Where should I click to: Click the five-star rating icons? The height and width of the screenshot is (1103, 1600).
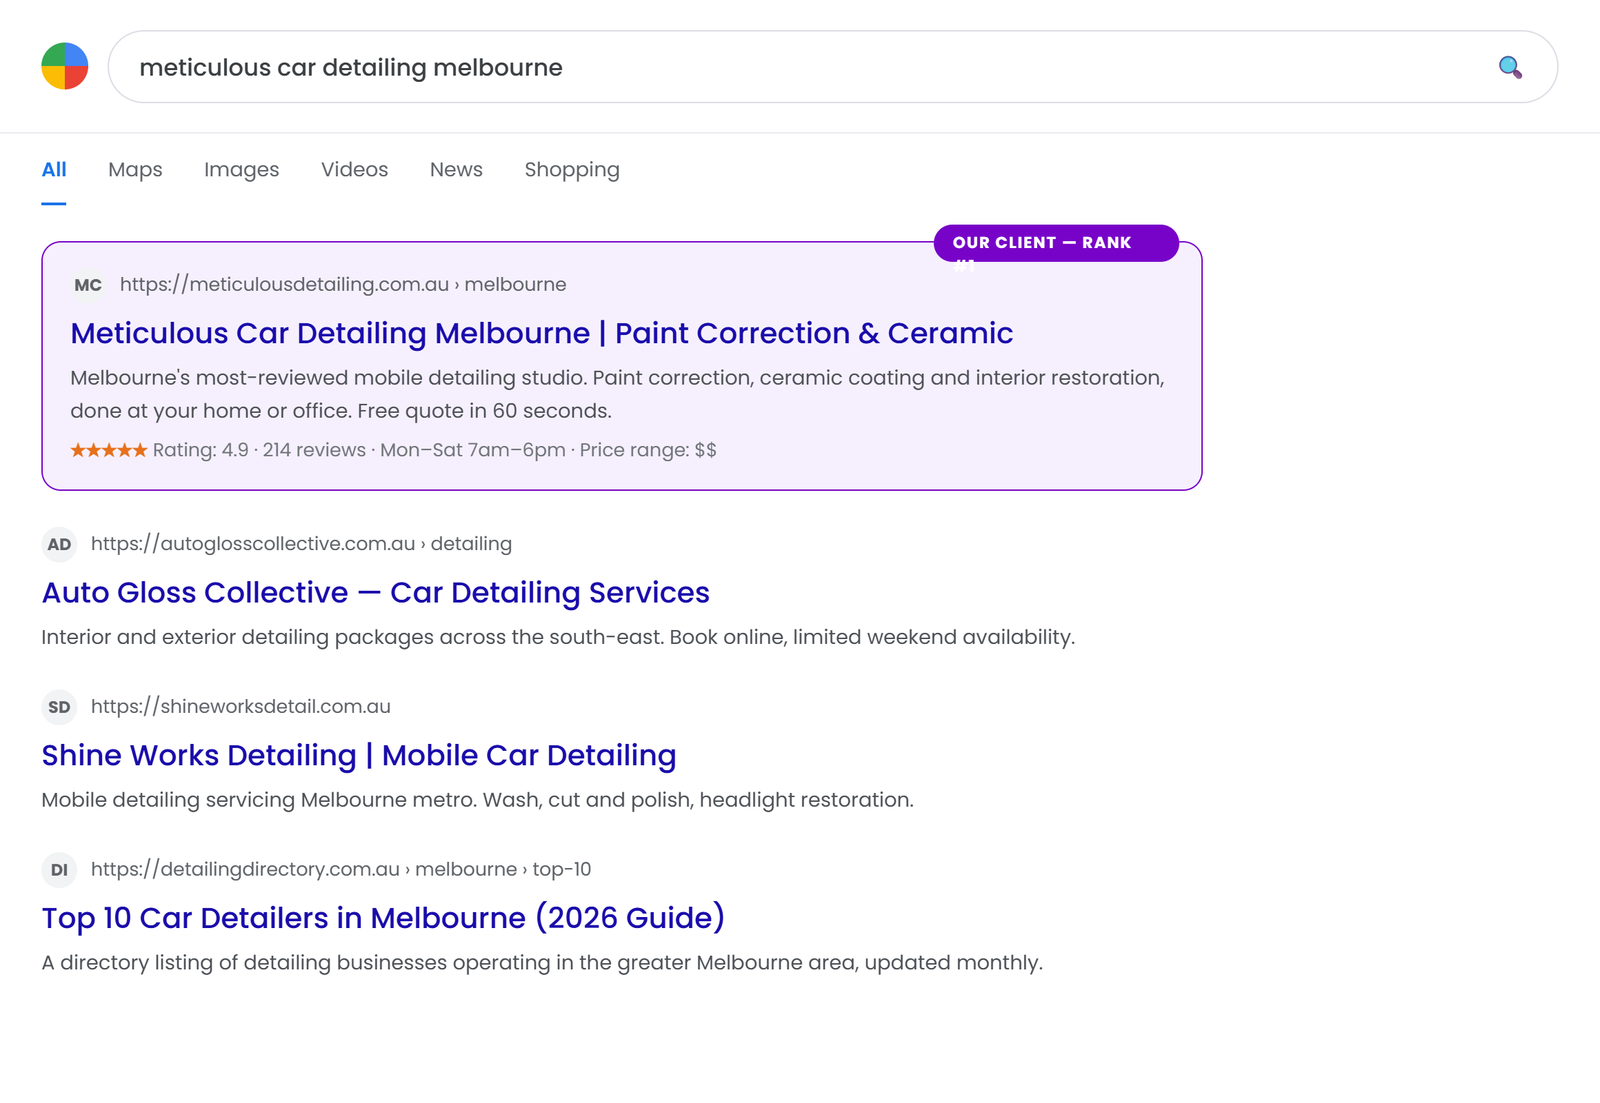click(x=109, y=450)
